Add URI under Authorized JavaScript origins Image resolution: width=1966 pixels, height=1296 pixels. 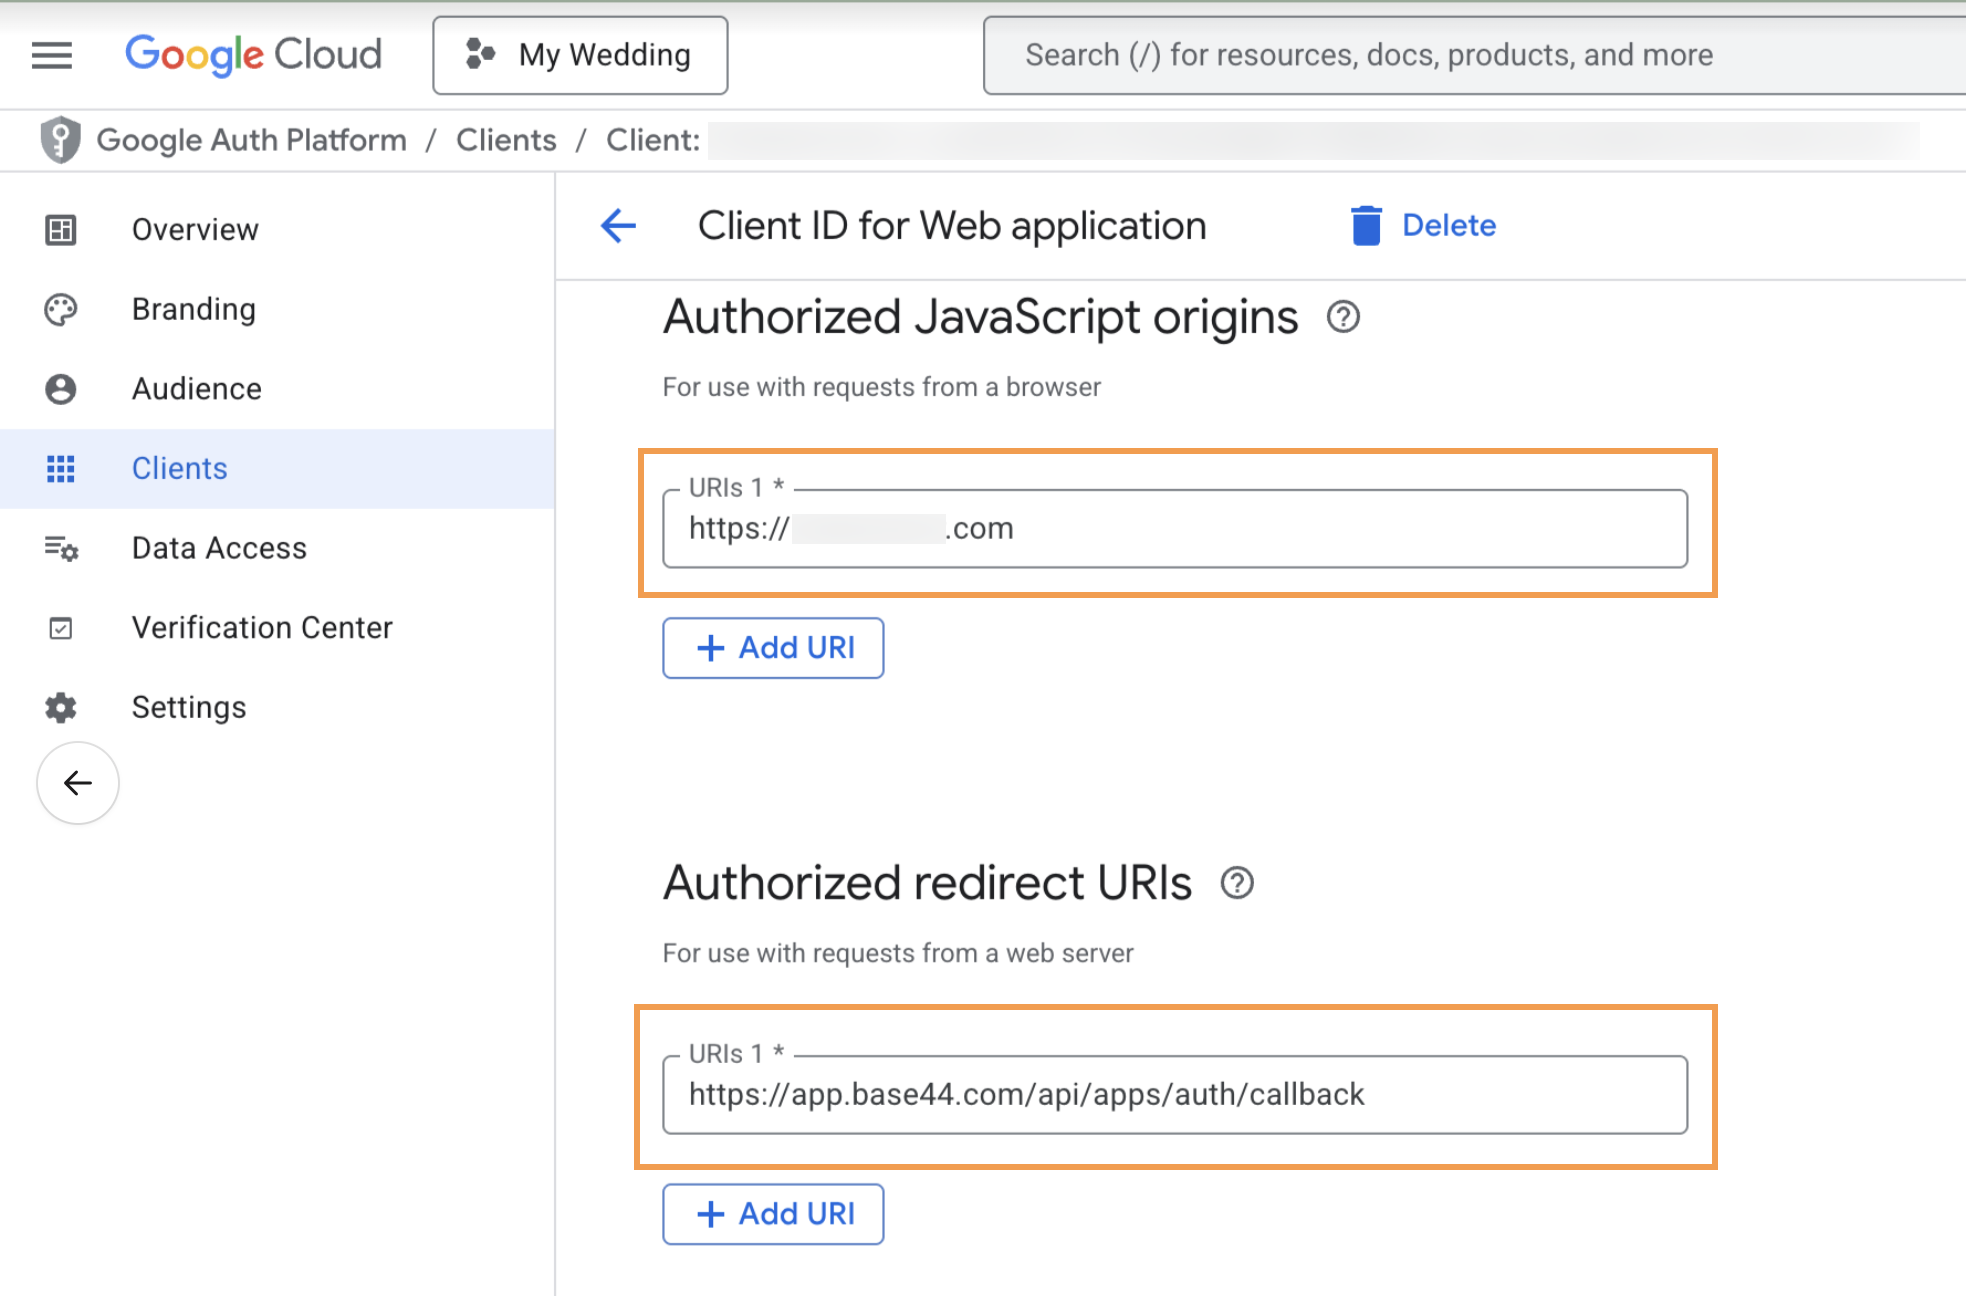[773, 648]
